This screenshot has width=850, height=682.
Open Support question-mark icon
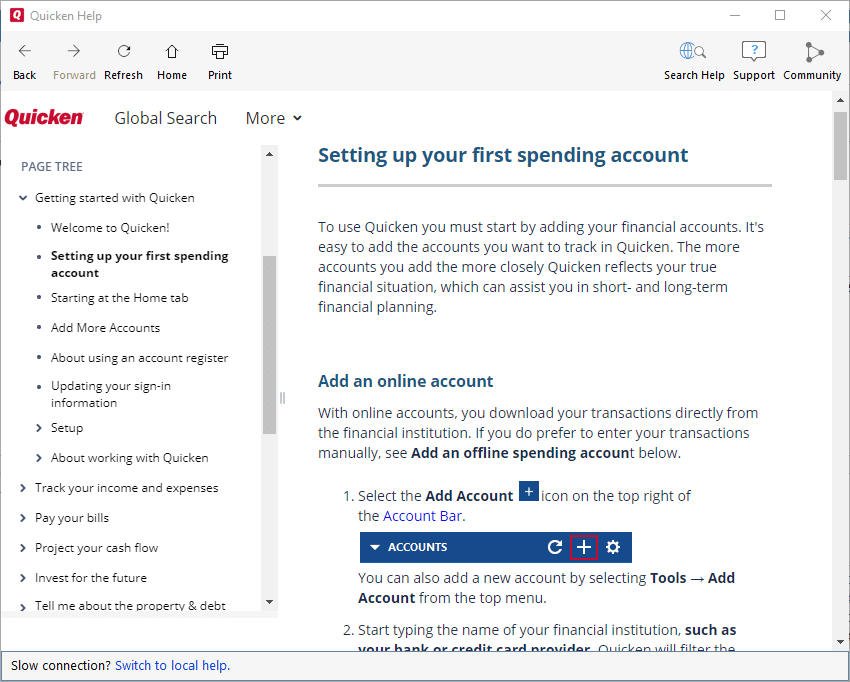tap(754, 51)
